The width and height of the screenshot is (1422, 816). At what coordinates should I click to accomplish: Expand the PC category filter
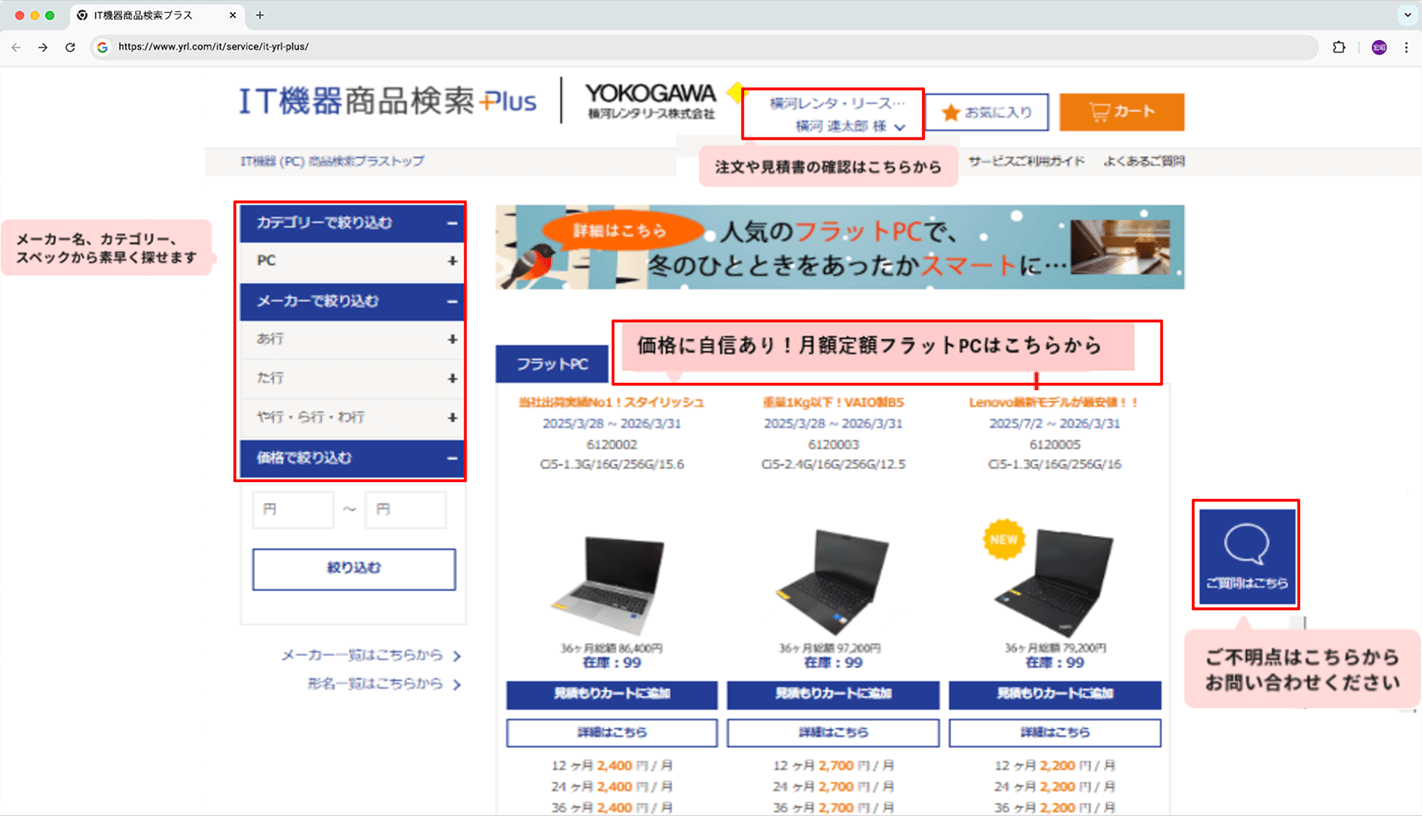[x=352, y=261]
